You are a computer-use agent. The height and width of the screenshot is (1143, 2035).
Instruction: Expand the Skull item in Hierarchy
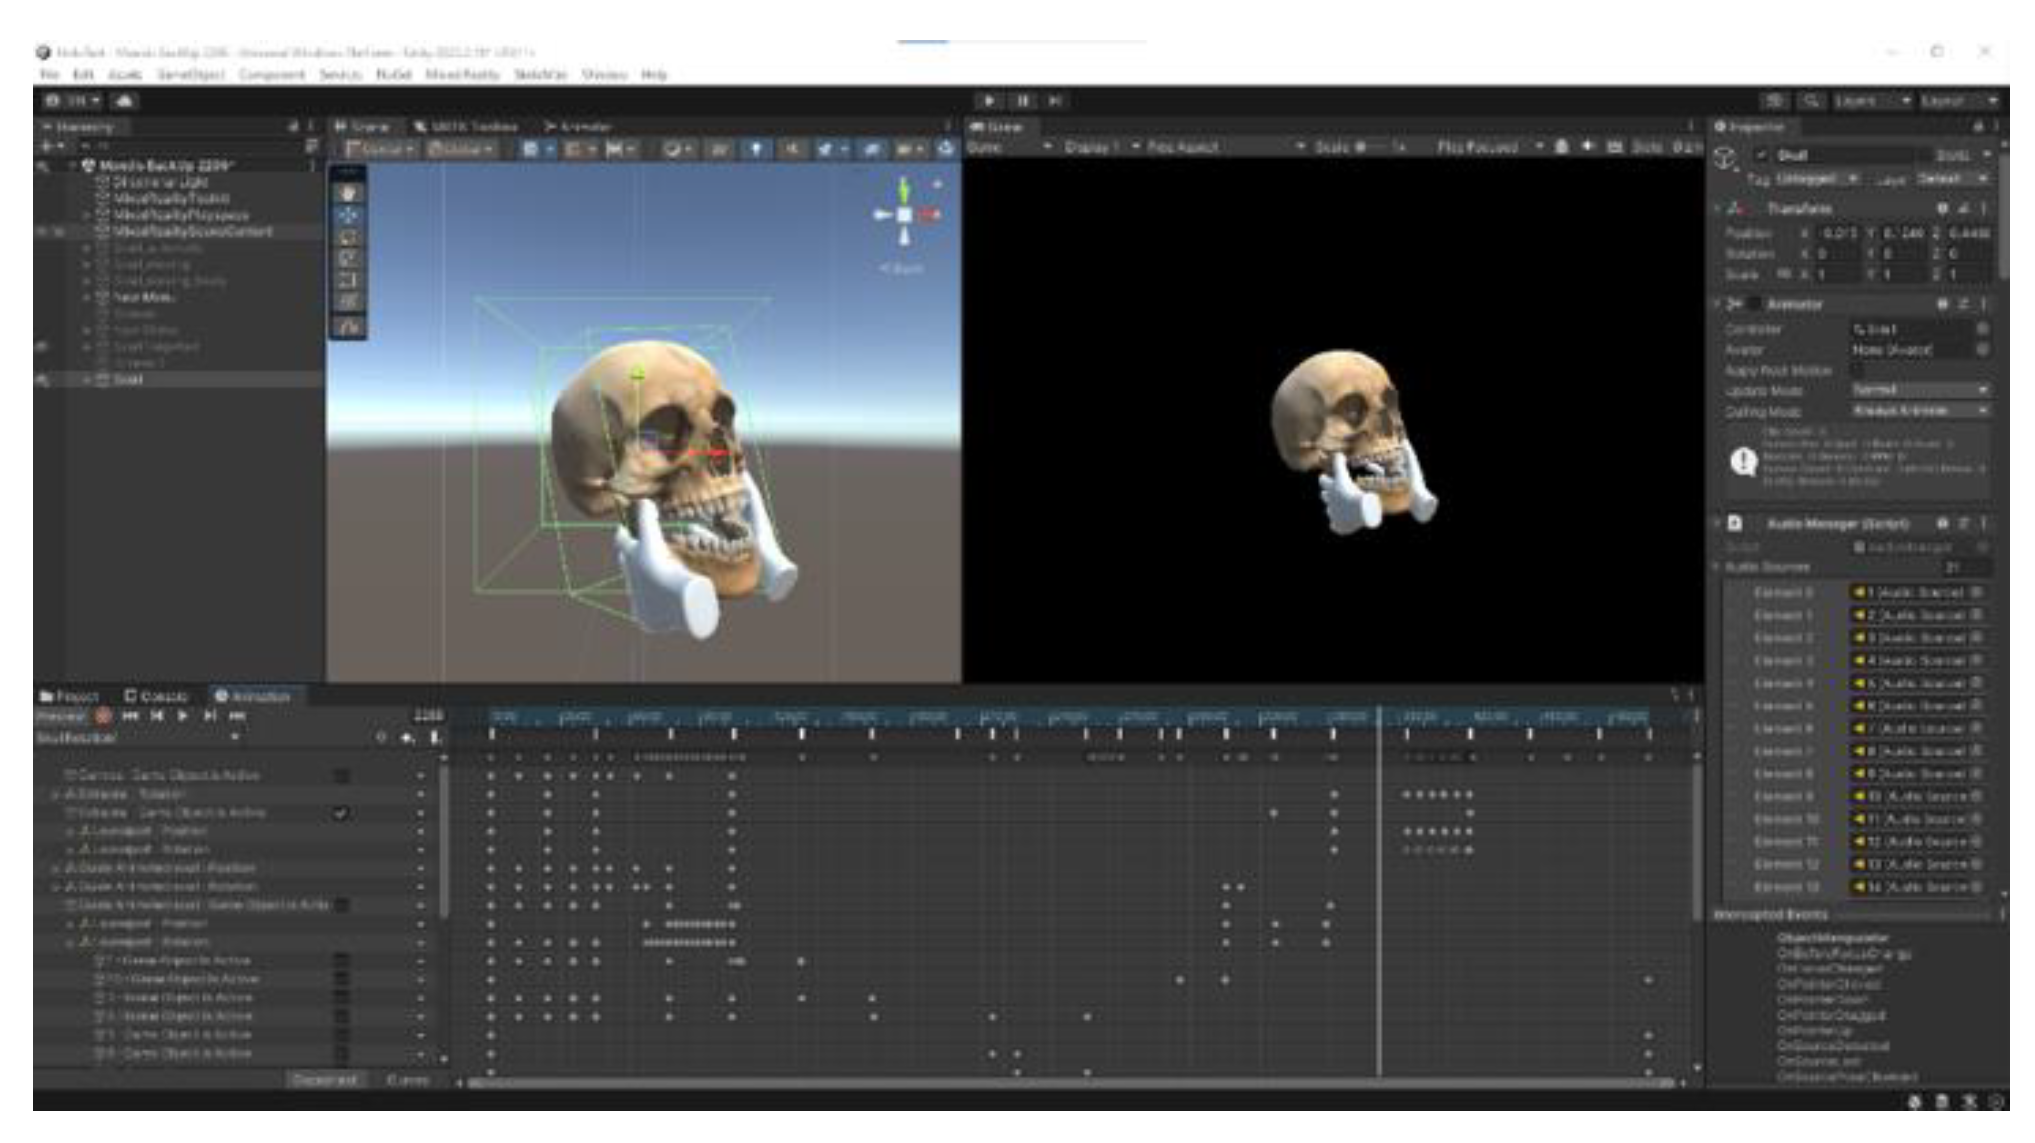pos(87,380)
